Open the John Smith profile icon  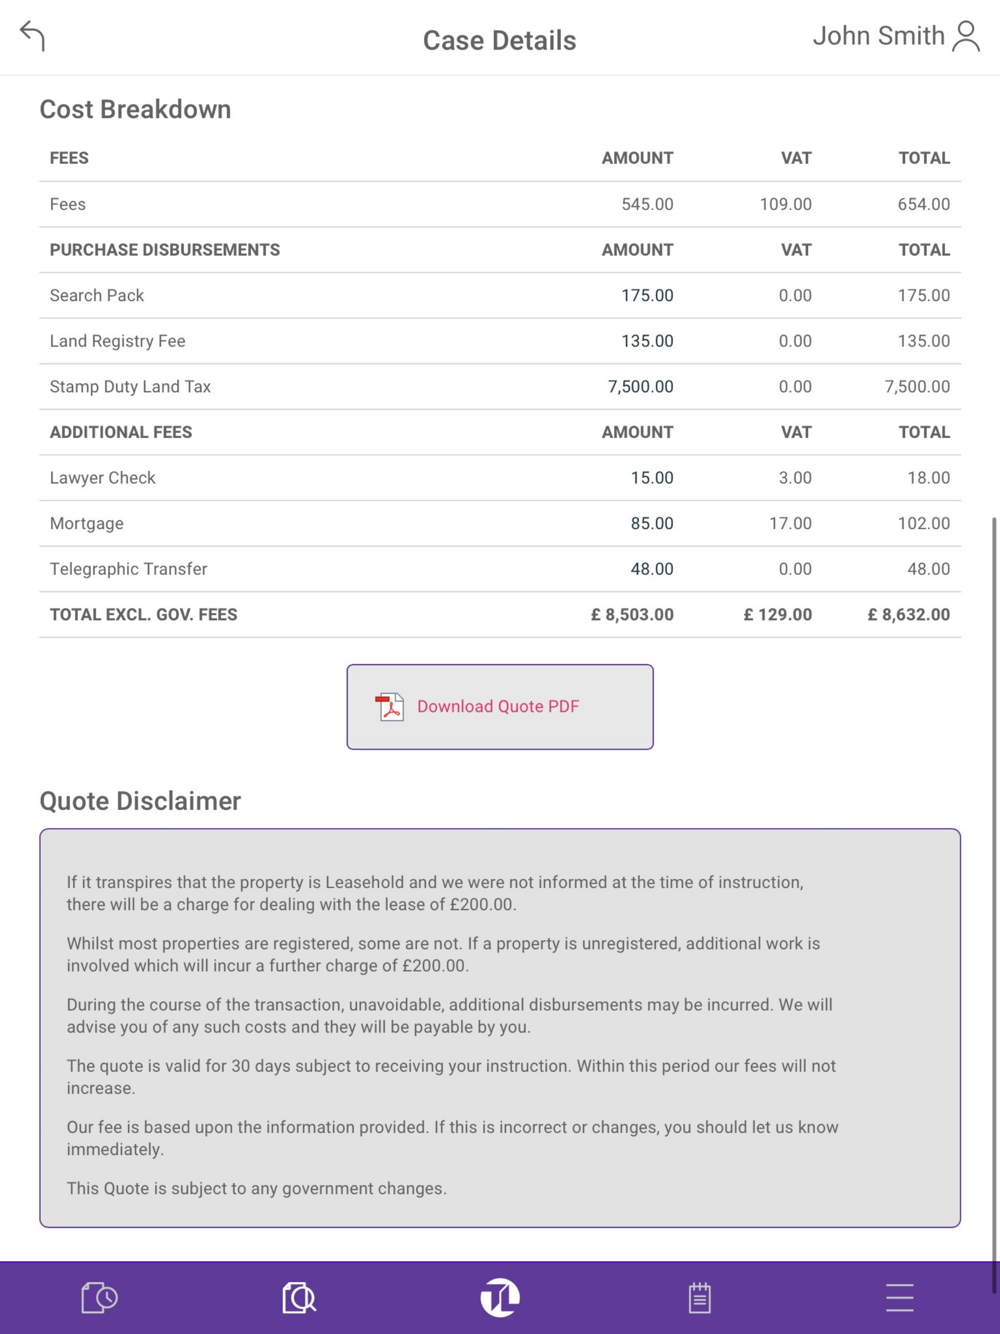(966, 36)
